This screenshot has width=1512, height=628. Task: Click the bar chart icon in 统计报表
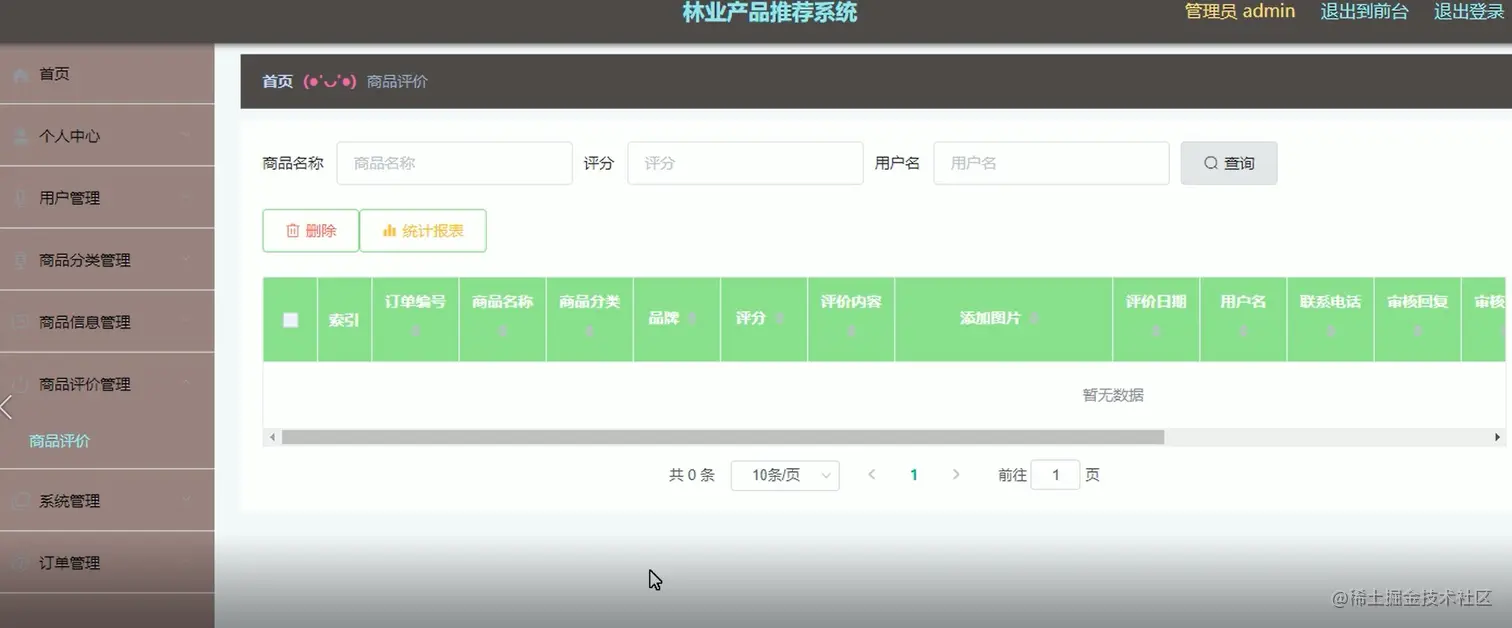(390, 231)
